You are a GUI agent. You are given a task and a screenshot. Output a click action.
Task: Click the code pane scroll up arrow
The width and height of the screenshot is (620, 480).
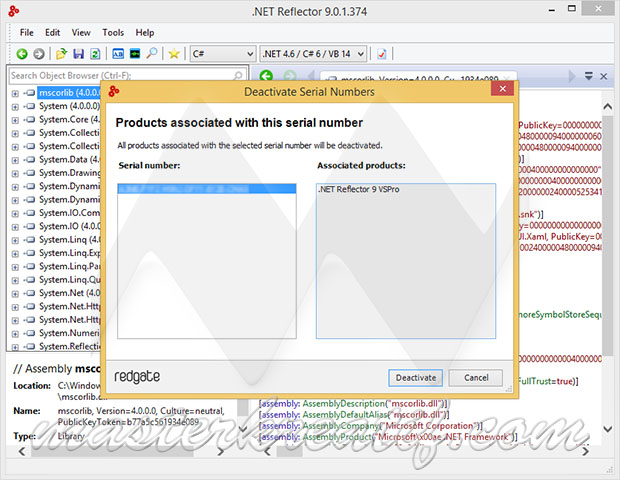(608, 106)
